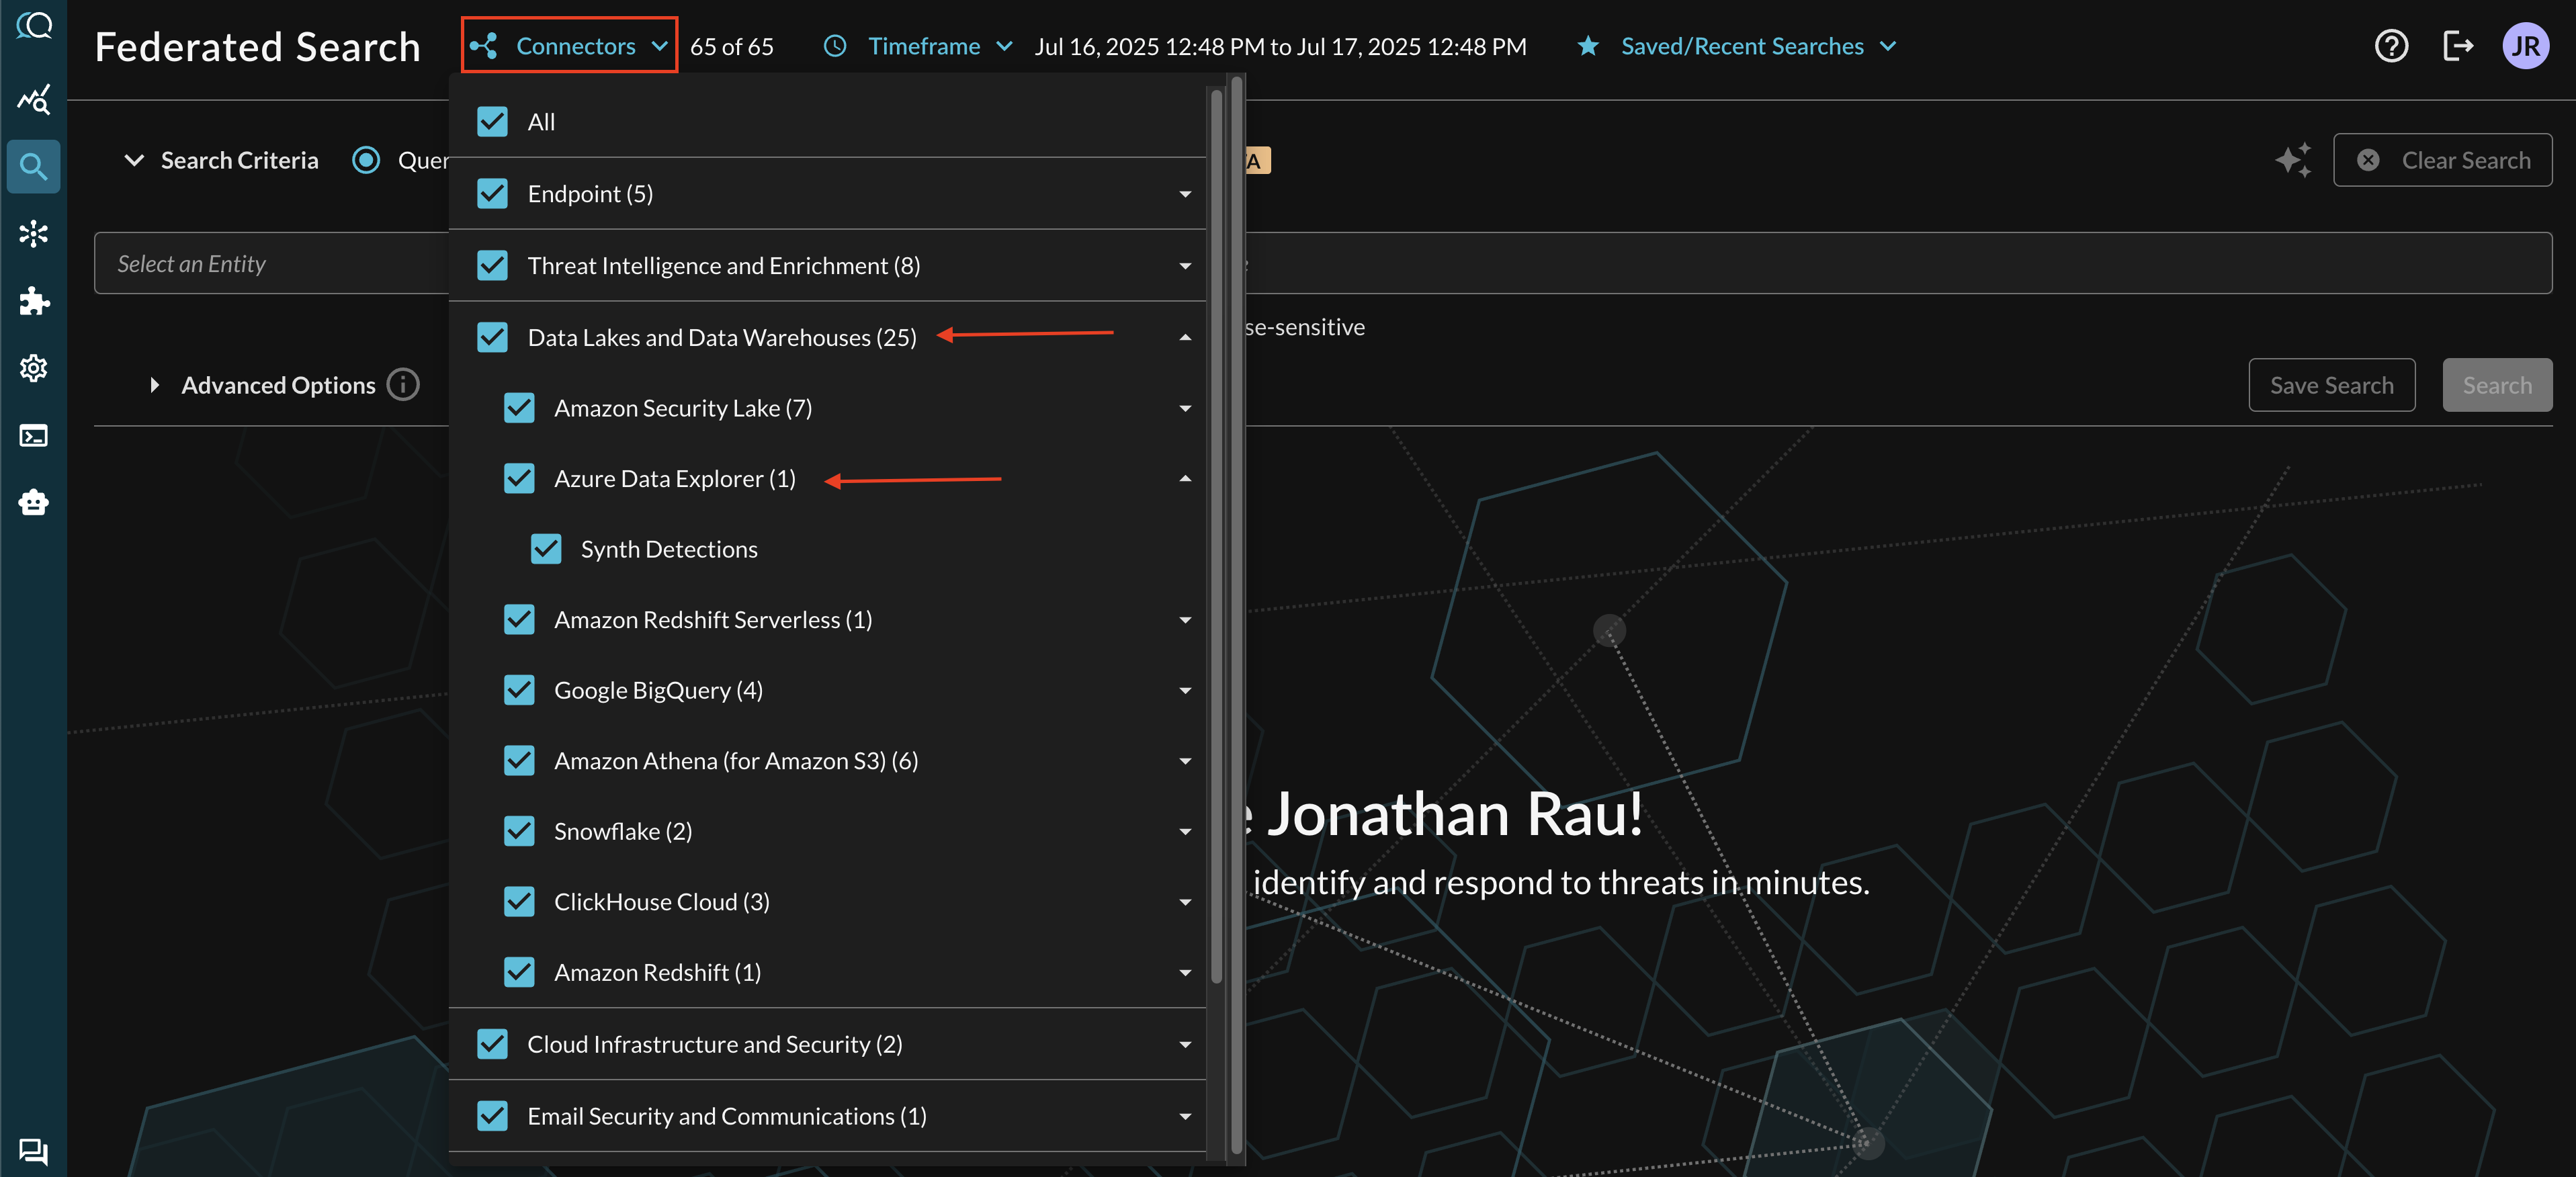Click the Advanced Options info icon
2576x1177 pixels.
[403, 384]
